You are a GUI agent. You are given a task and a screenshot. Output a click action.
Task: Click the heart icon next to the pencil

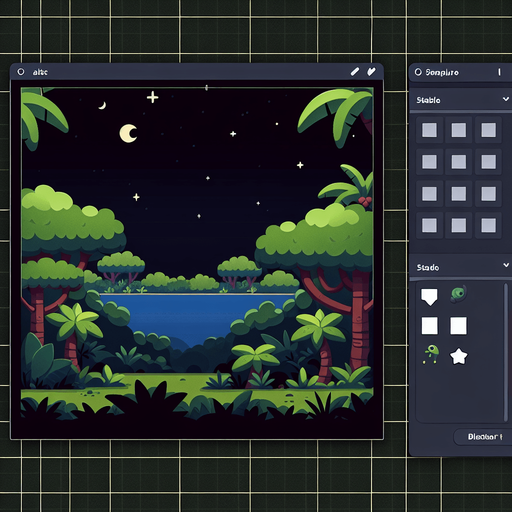point(371,72)
